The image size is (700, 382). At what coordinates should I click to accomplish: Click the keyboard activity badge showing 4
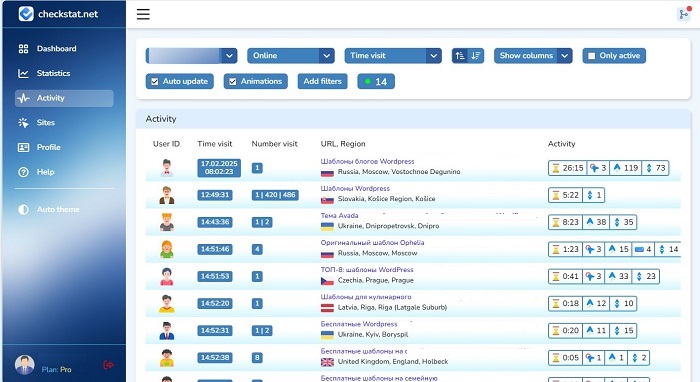[643, 249]
